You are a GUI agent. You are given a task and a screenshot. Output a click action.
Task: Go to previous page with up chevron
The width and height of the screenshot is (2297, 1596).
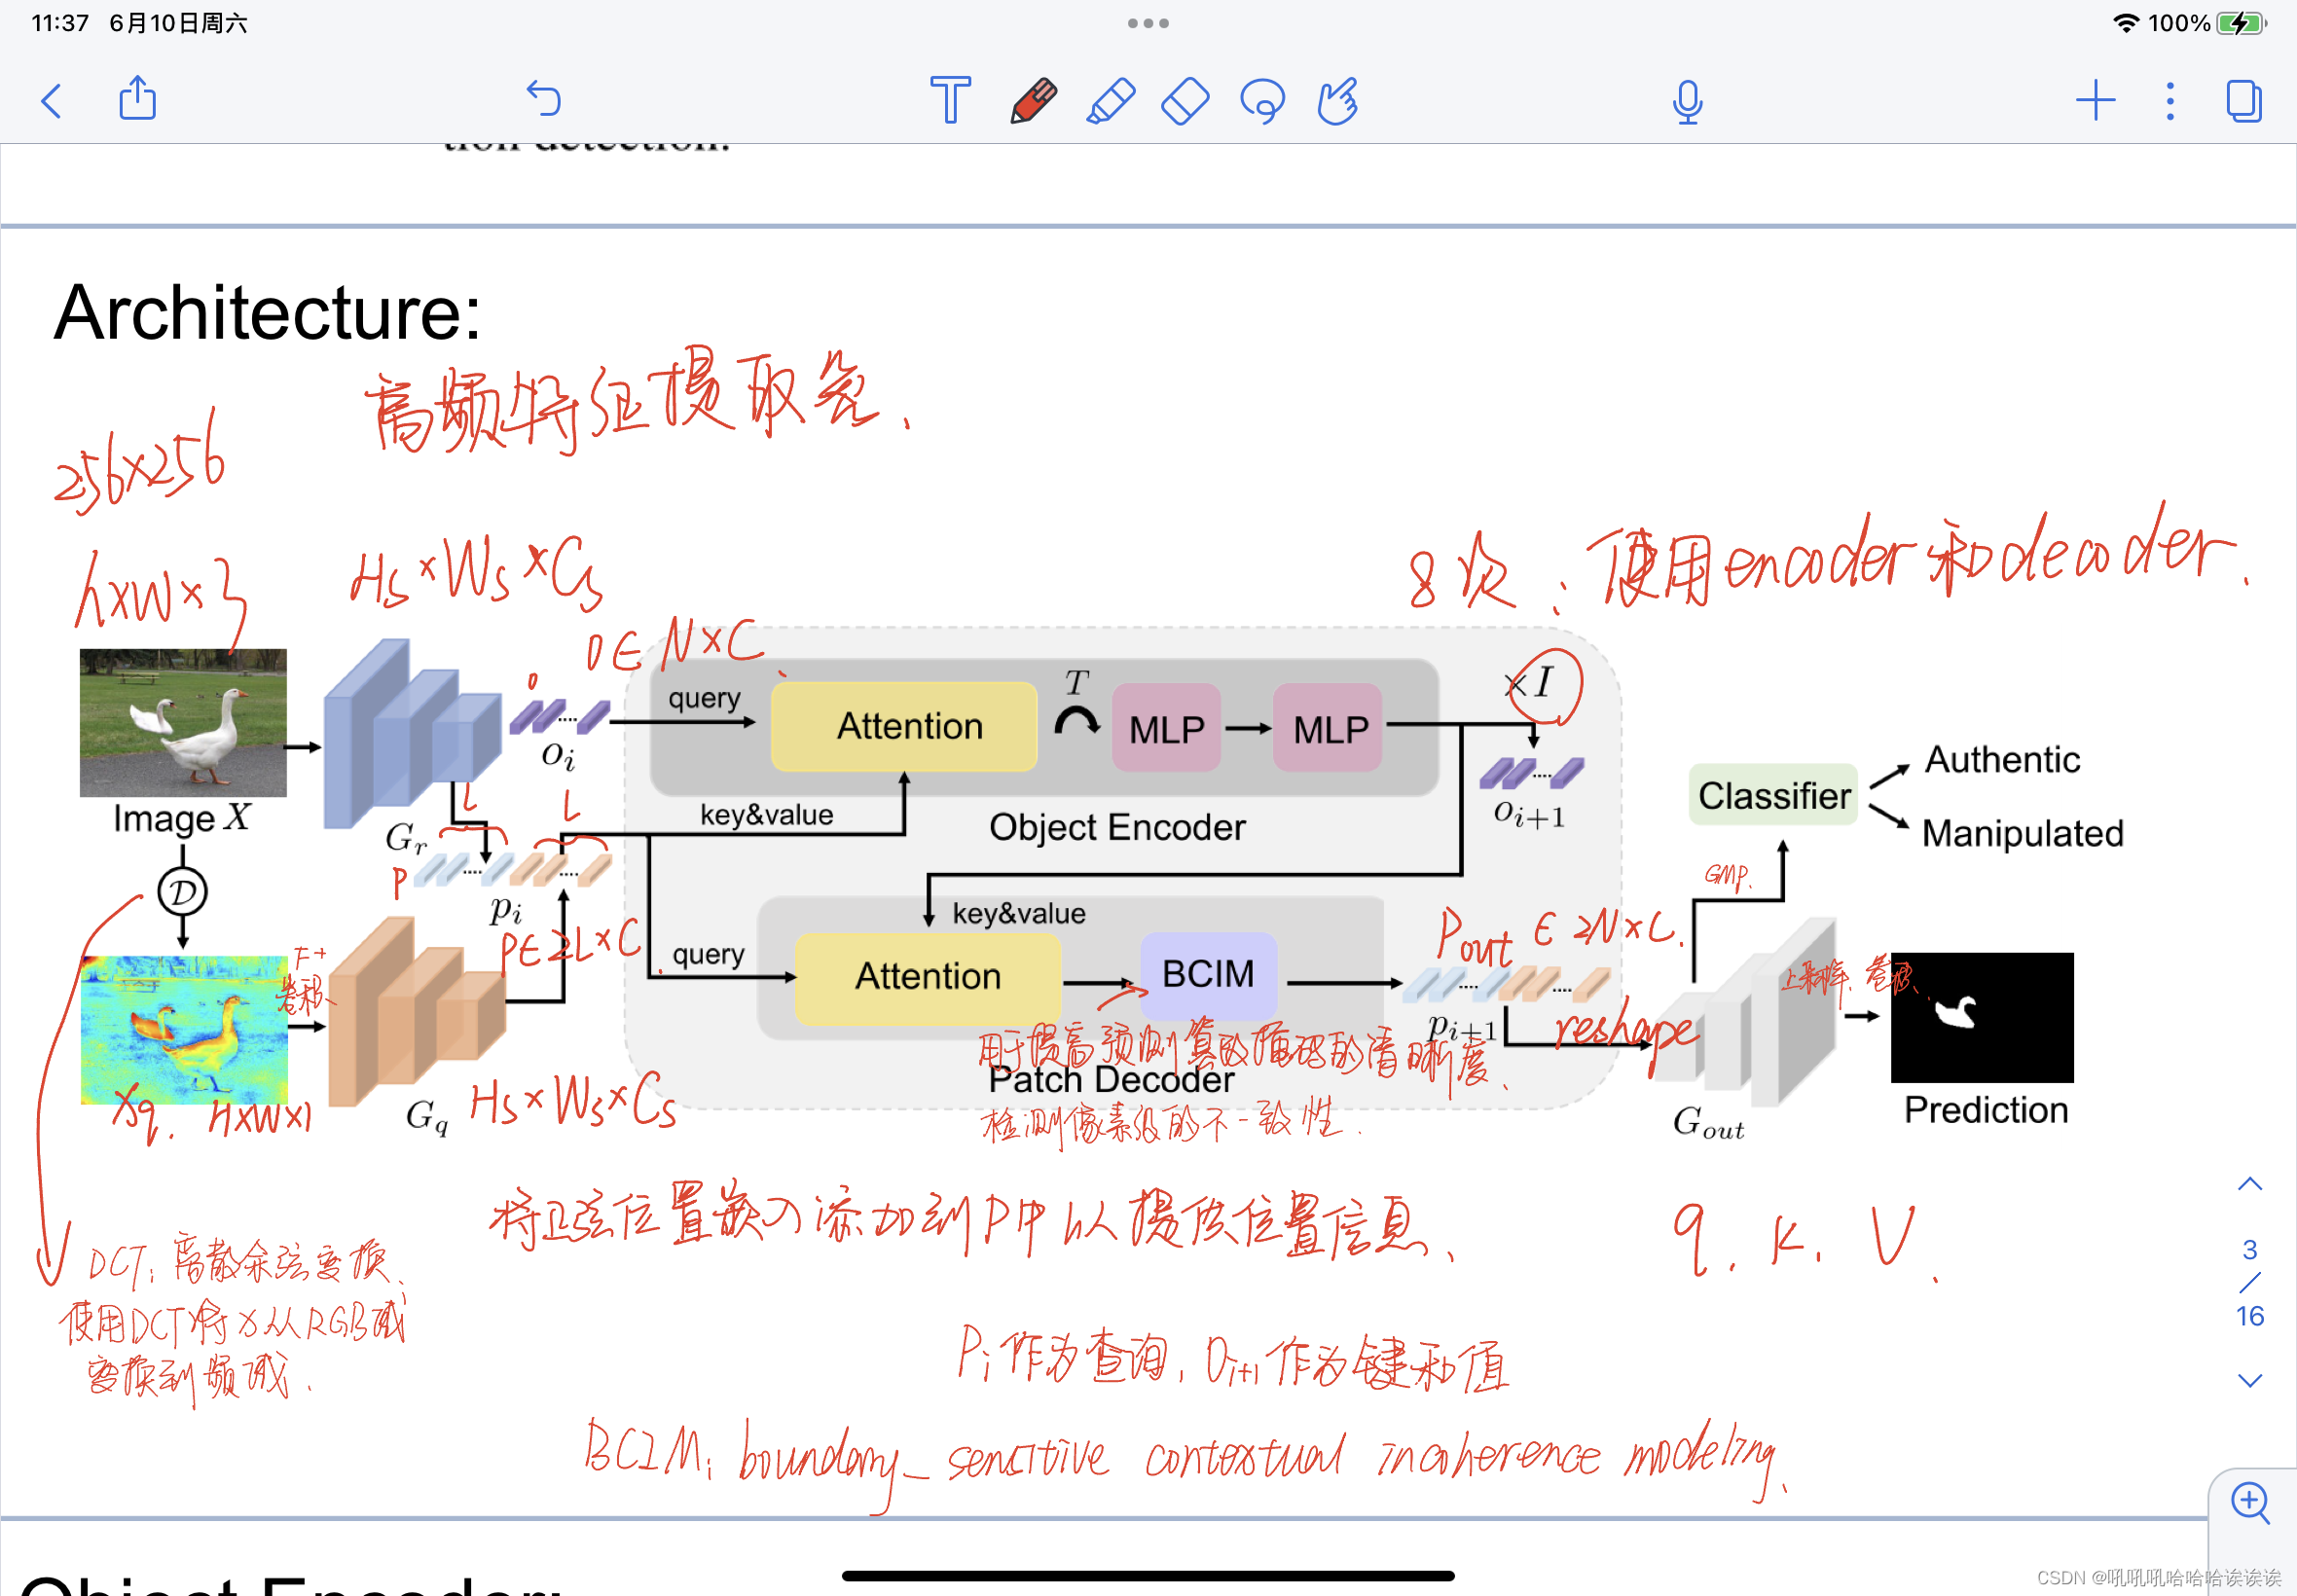[2249, 1185]
